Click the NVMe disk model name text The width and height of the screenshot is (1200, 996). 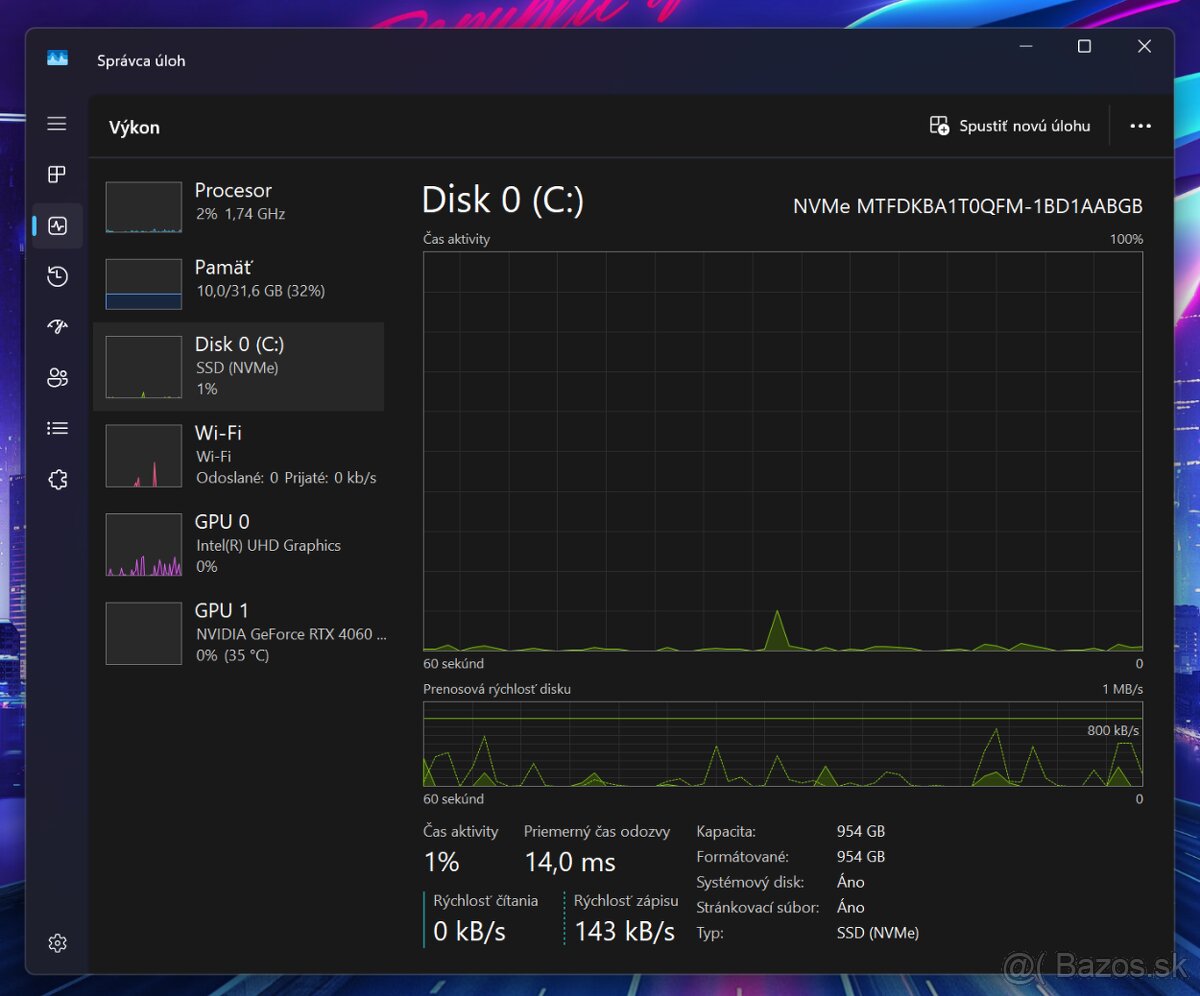(x=967, y=207)
